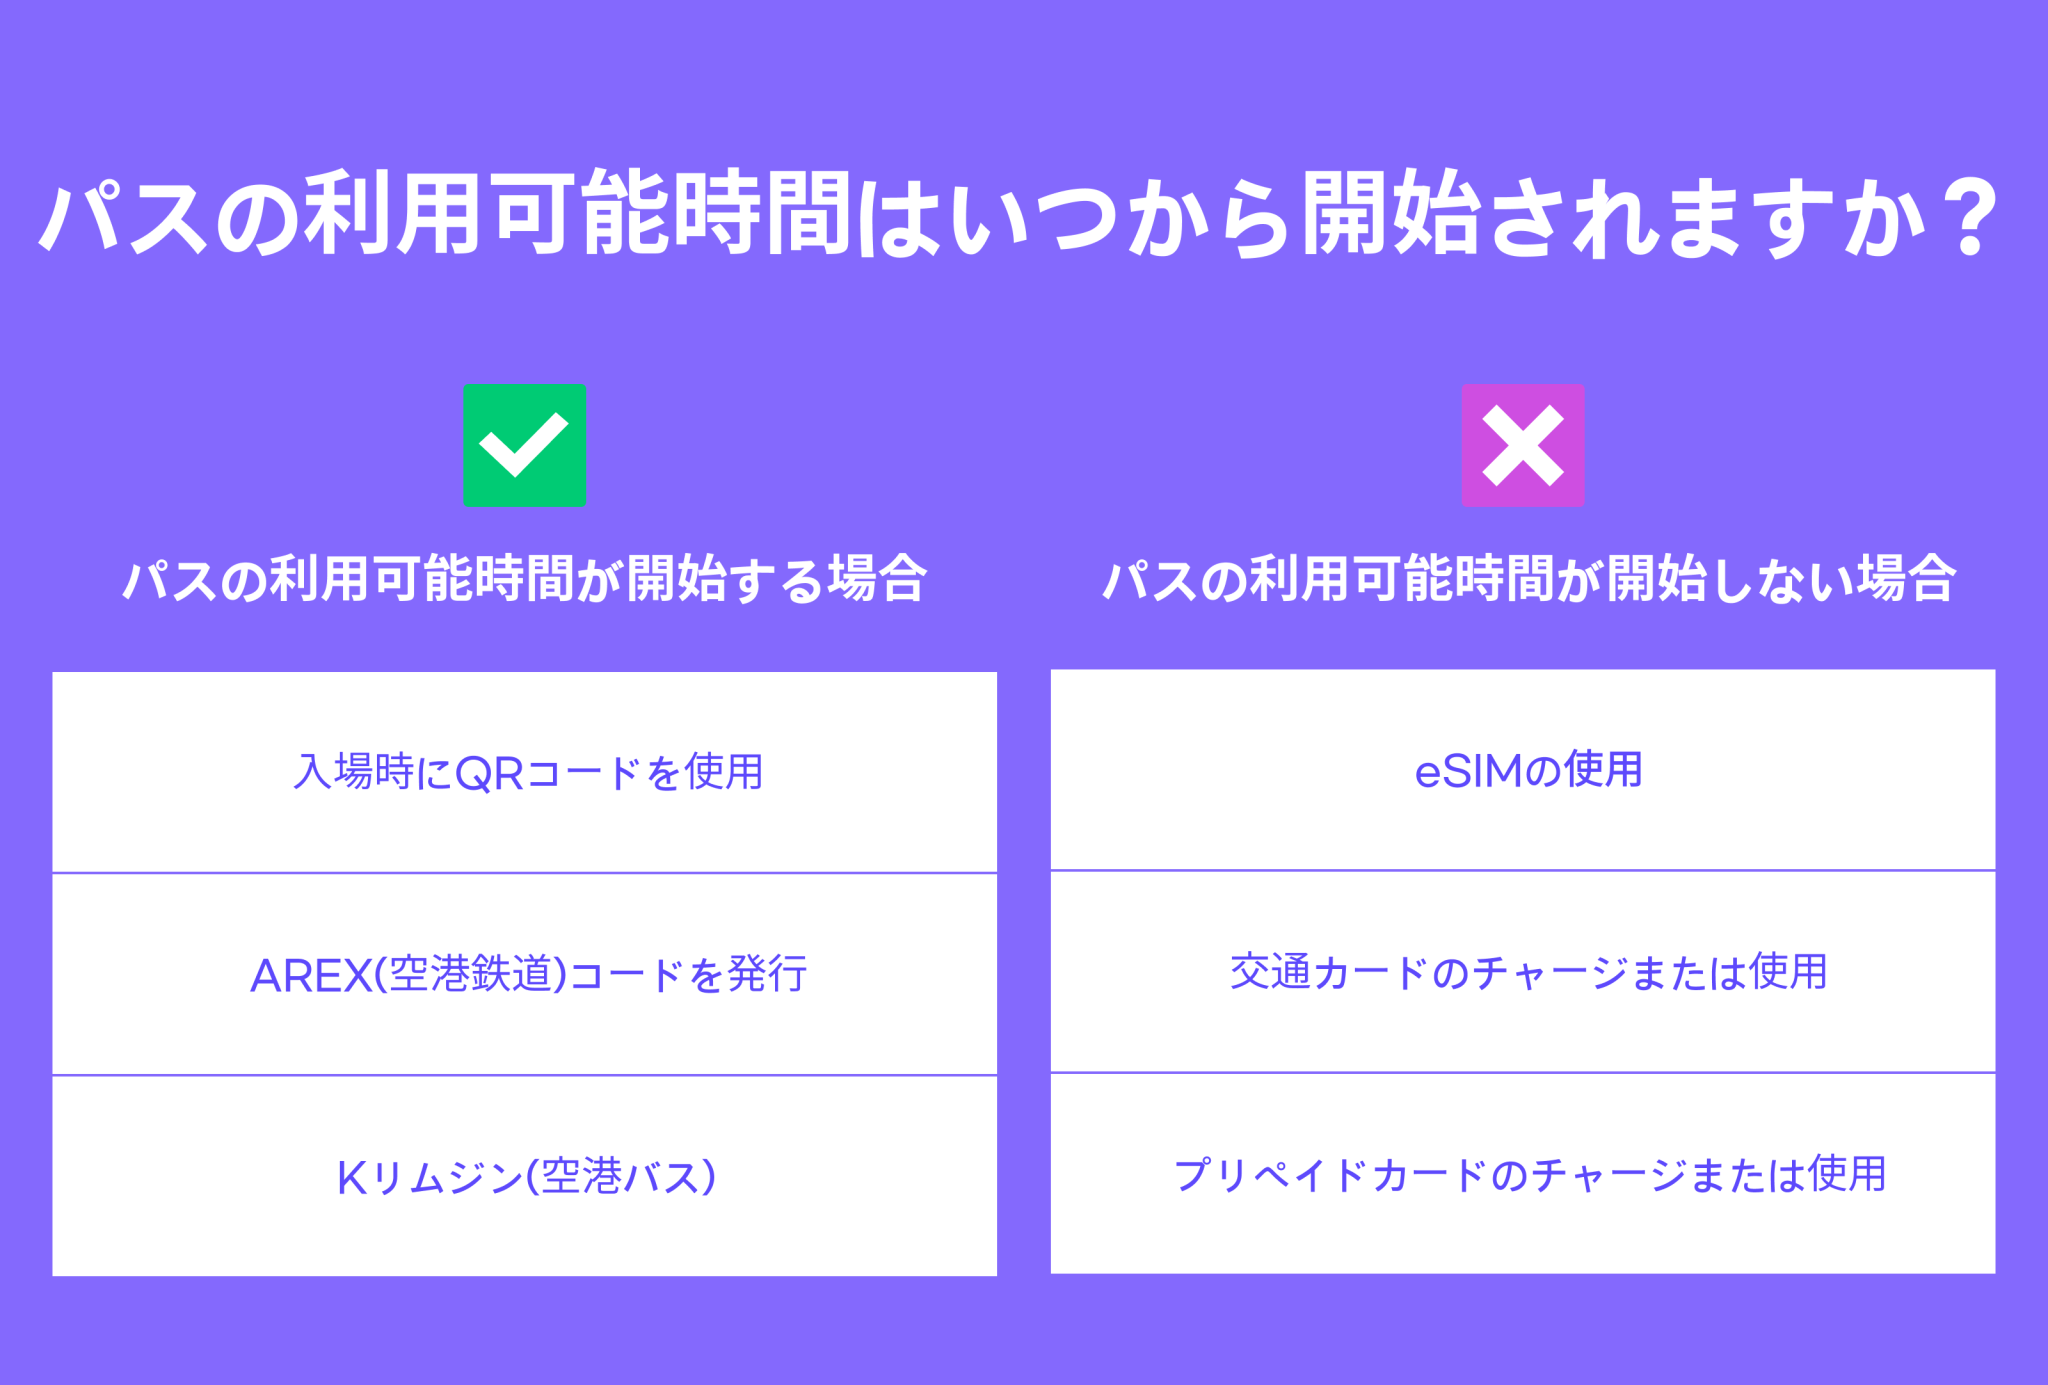This screenshot has width=2048, height=1385.
Task: Click the question mark ending the title
Action: (x=1973, y=215)
